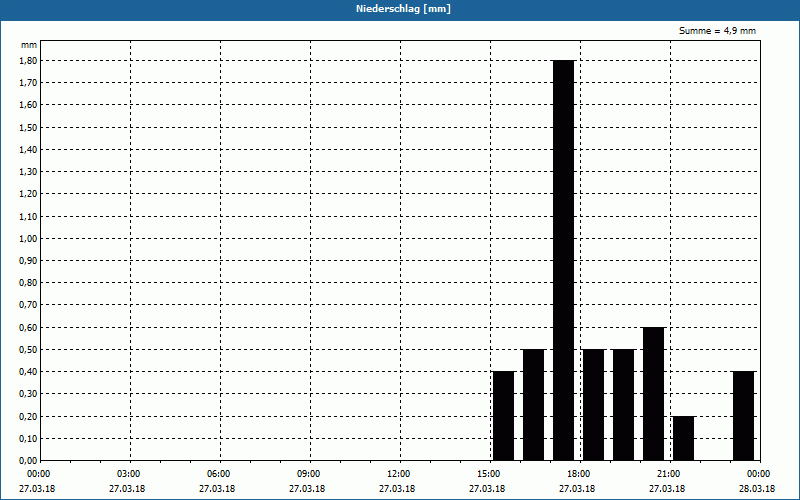Select the 1,10 y-axis label
The height and width of the screenshot is (500, 800).
click(28, 216)
